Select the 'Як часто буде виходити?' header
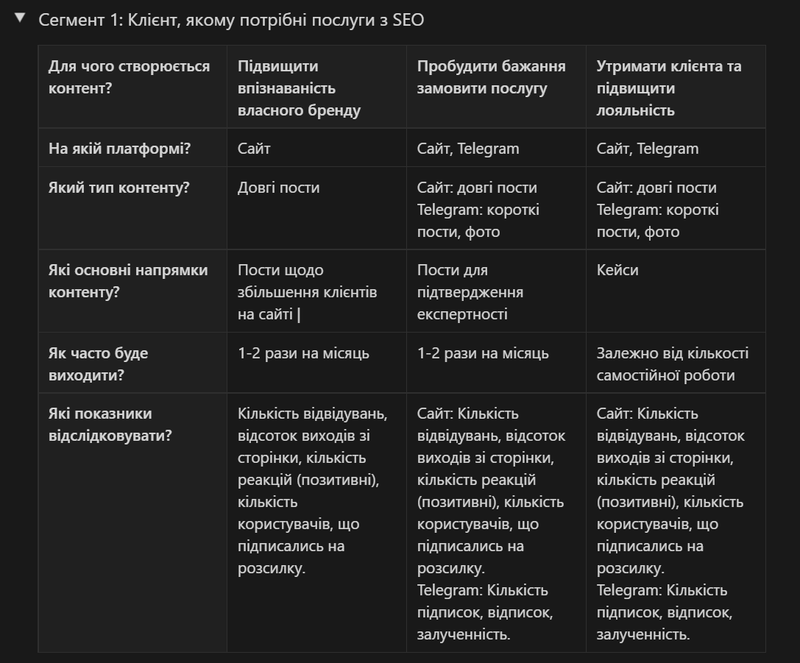The height and width of the screenshot is (663, 800). coord(133,363)
